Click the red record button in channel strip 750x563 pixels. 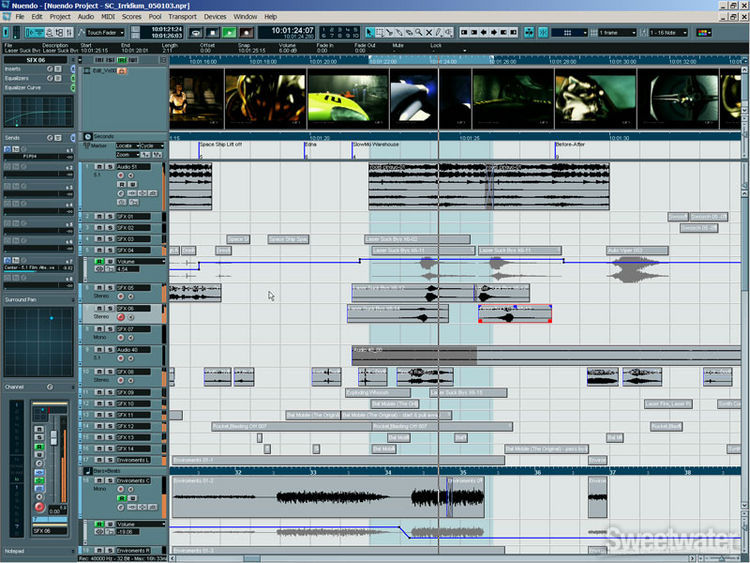point(40,507)
